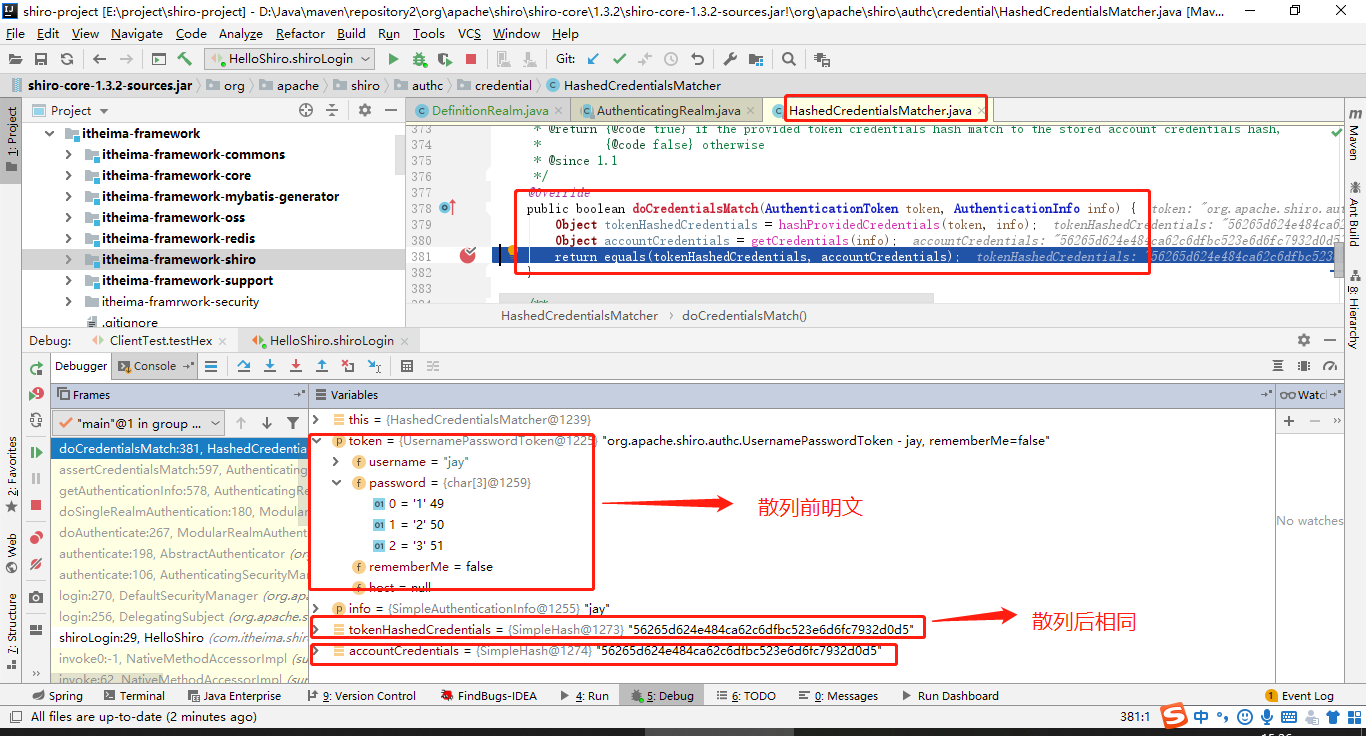Click Evaluate Expression calculator icon
Viewport: 1366px width, 736px height.
click(x=407, y=367)
